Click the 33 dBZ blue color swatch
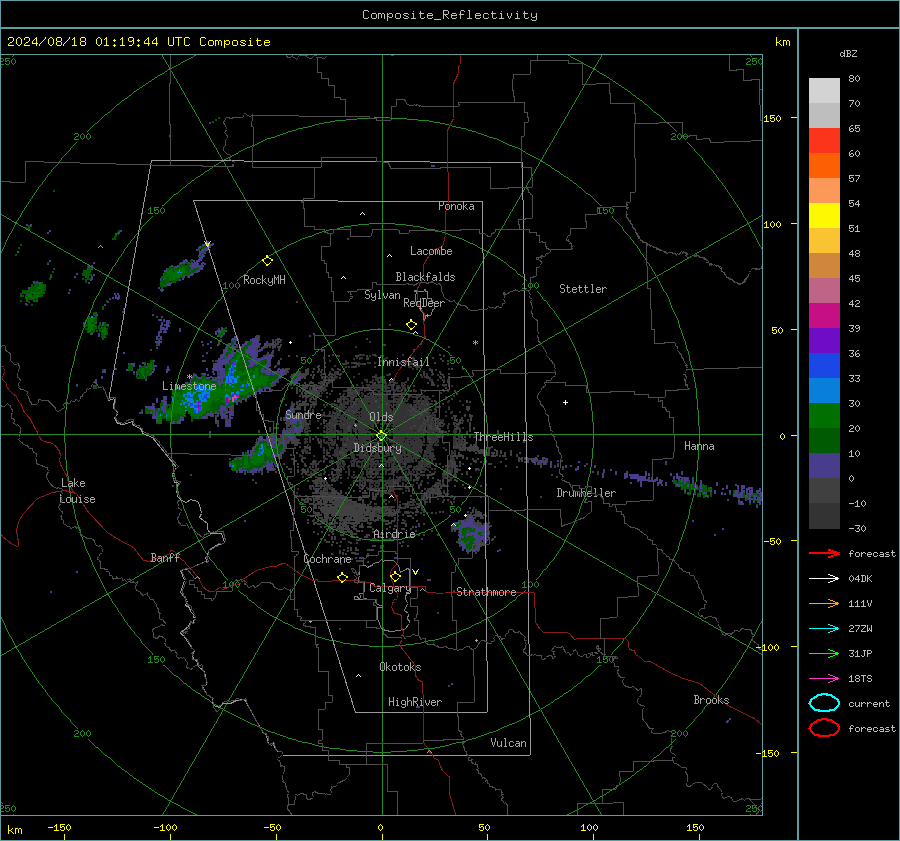 pyautogui.click(x=824, y=390)
